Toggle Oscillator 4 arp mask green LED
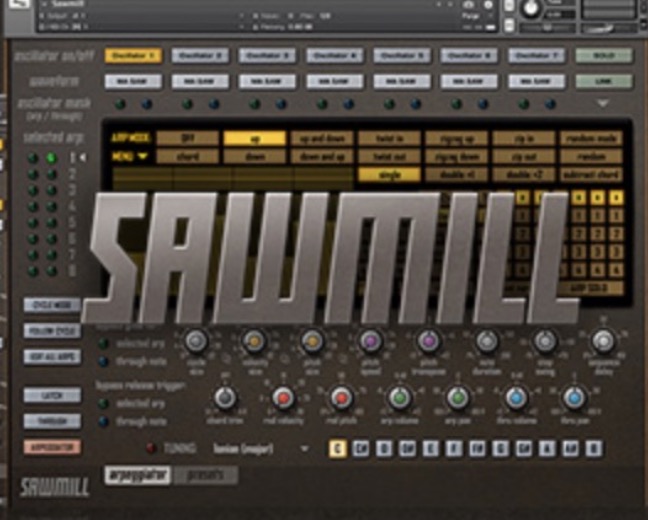Viewport: 648px width, 520px height. [x=322, y=104]
